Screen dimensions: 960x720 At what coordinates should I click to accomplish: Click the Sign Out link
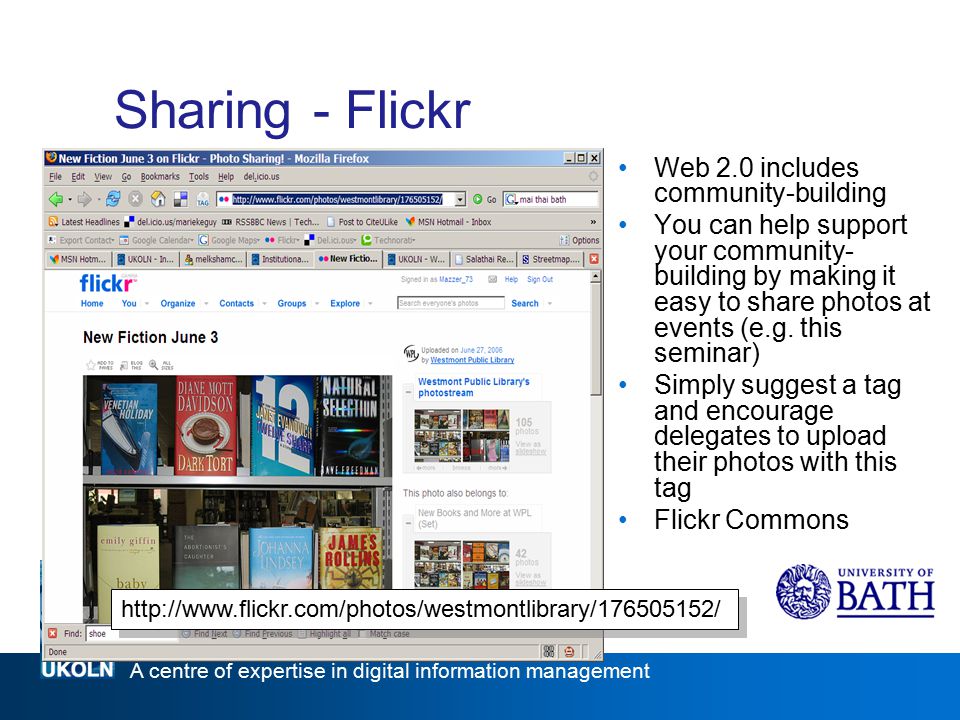pyautogui.click(x=540, y=279)
